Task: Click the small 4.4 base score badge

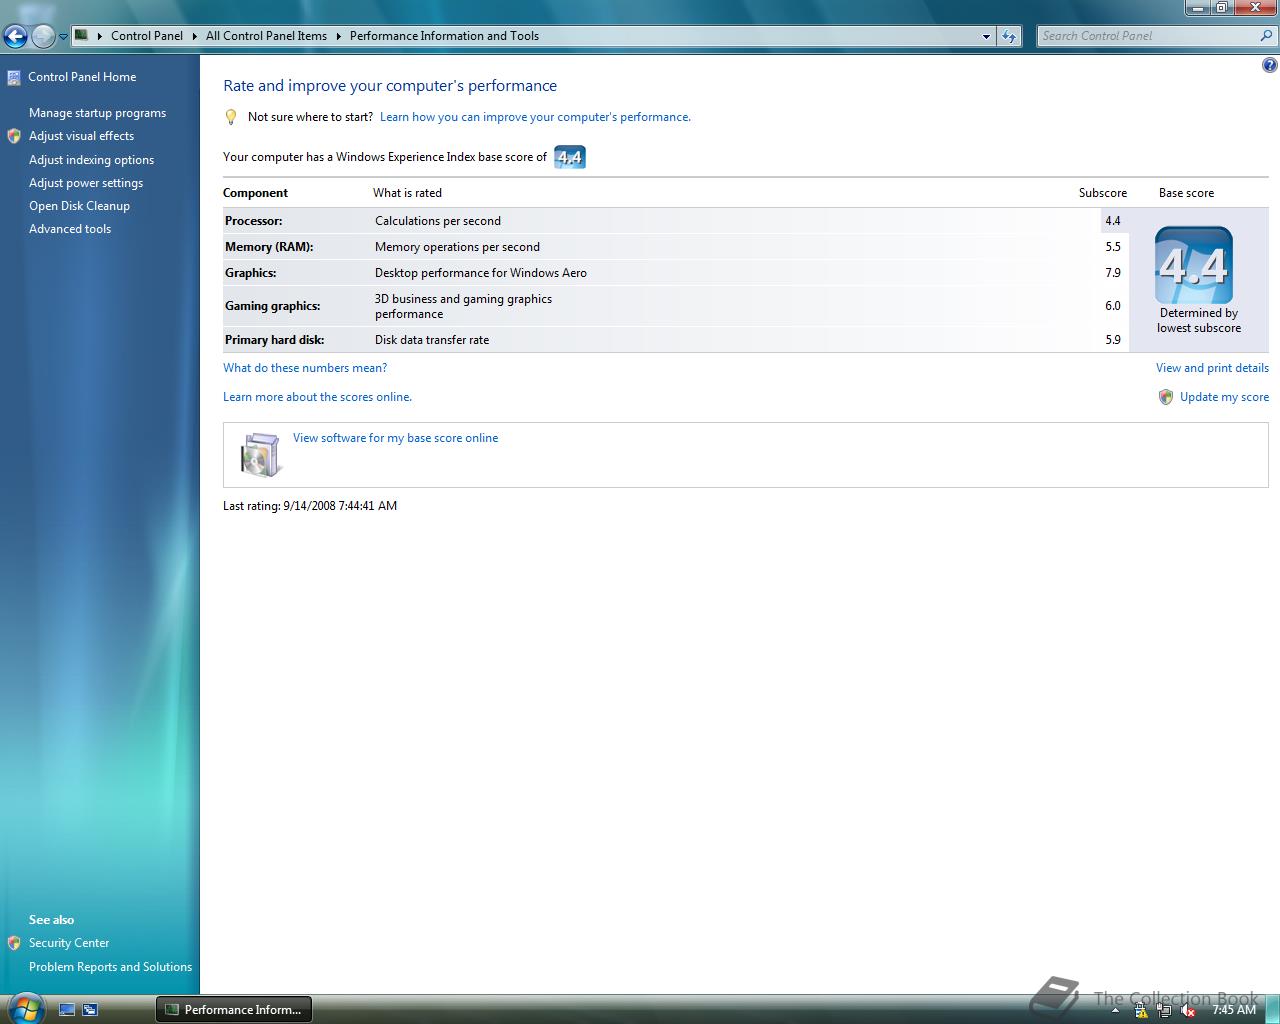Action: pyautogui.click(x=570, y=157)
